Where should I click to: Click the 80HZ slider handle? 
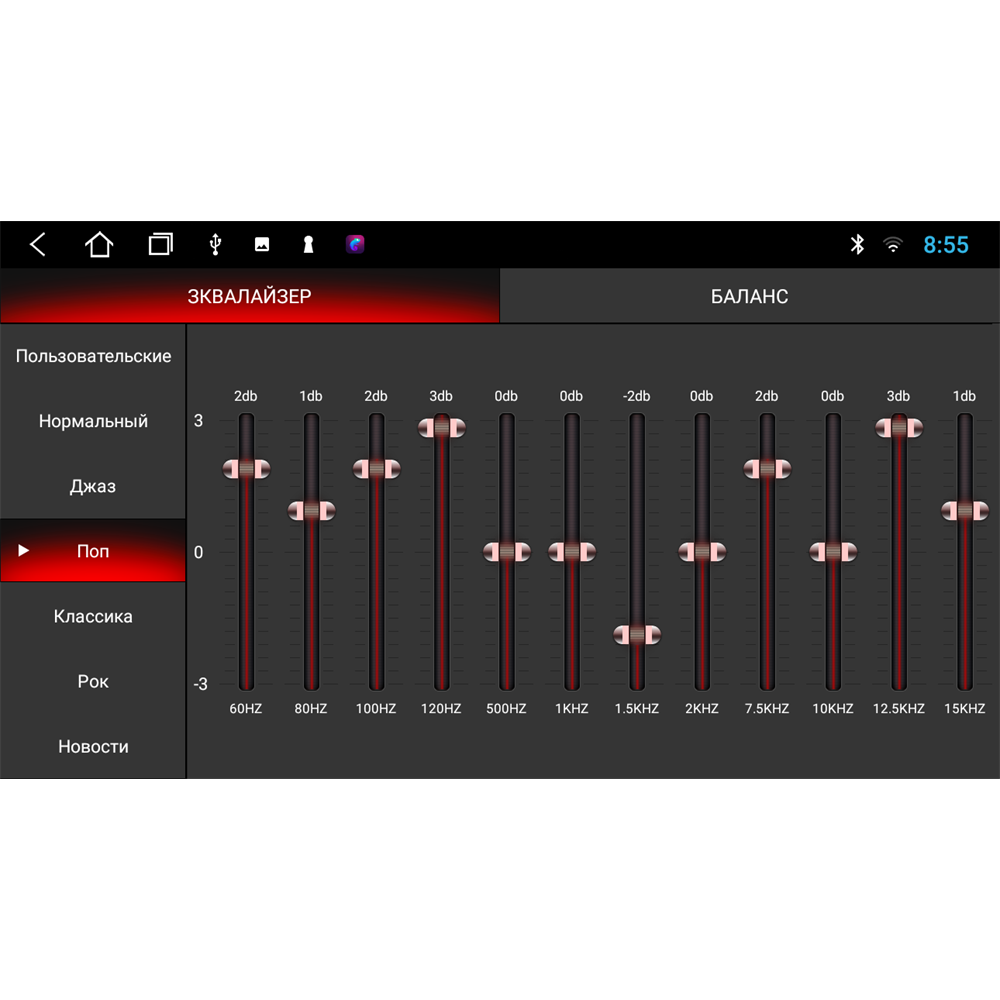(311, 511)
